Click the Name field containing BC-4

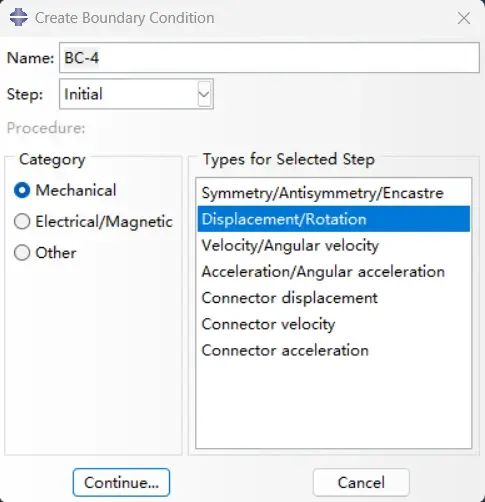[269, 58]
